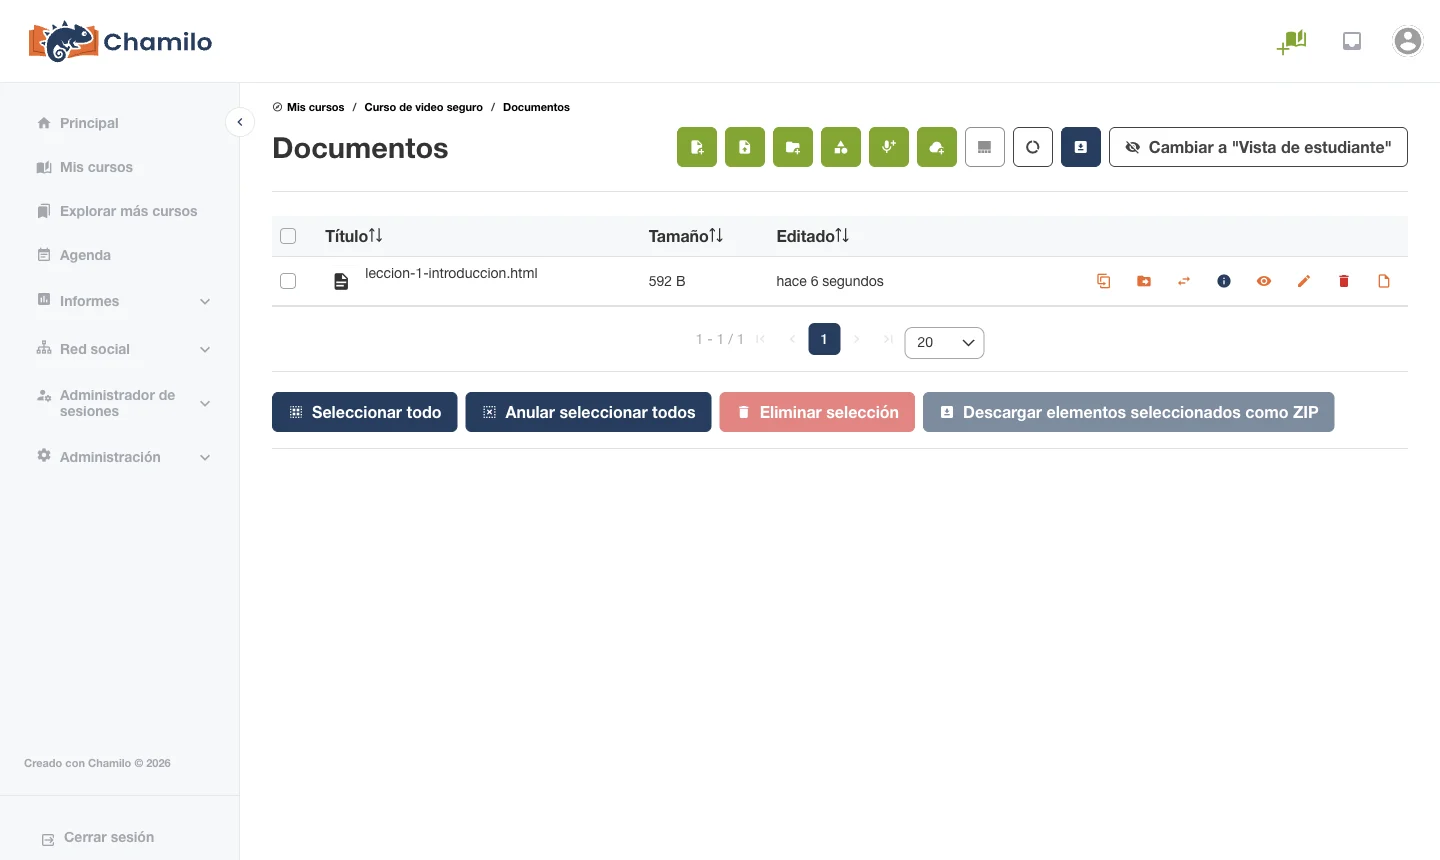1440x860 pixels.
Task: Tick the select-all checkbox in the table header
Action: coord(288,236)
